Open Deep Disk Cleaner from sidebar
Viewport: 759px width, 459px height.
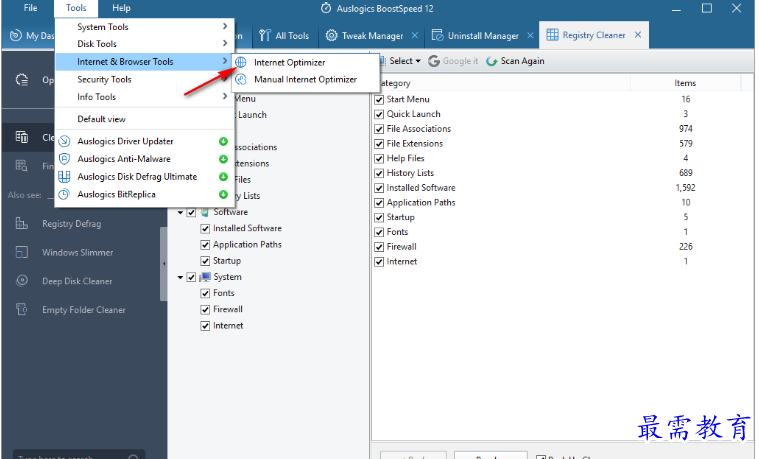tap(77, 281)
